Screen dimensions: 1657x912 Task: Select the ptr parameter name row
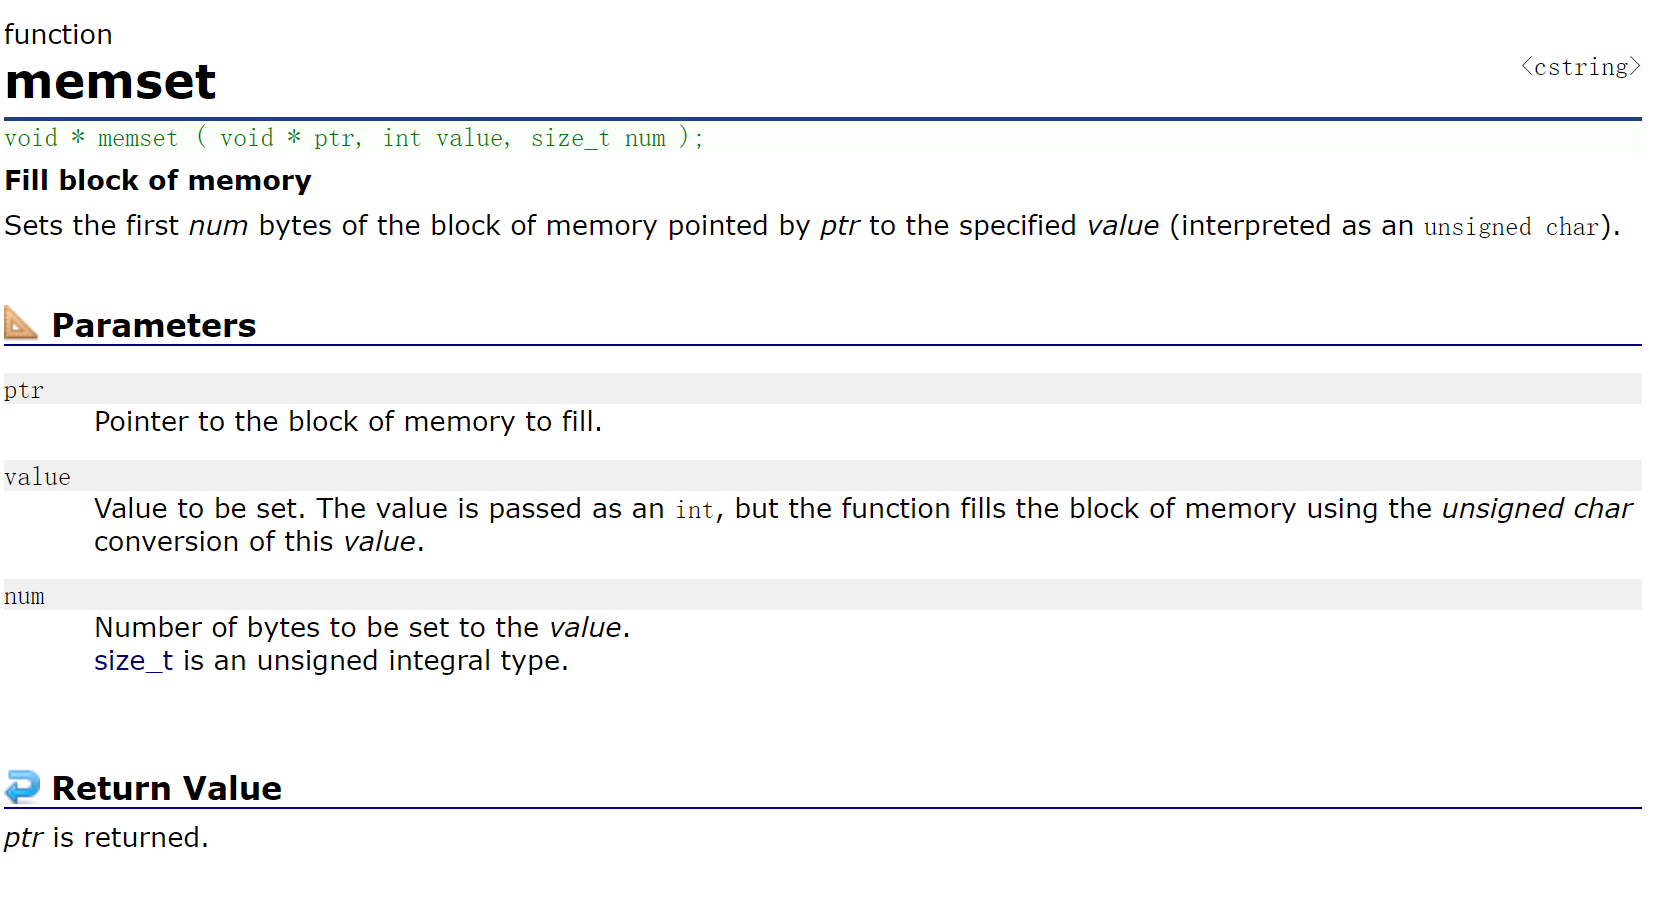click(822, 389)
